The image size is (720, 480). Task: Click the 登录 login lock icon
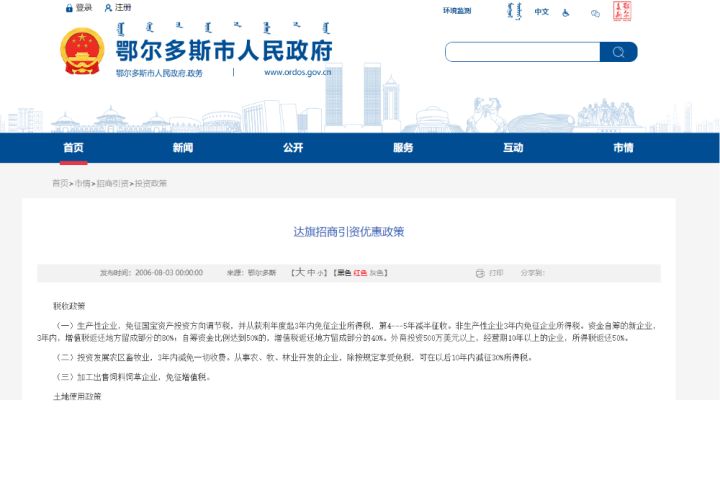(69, 8)
